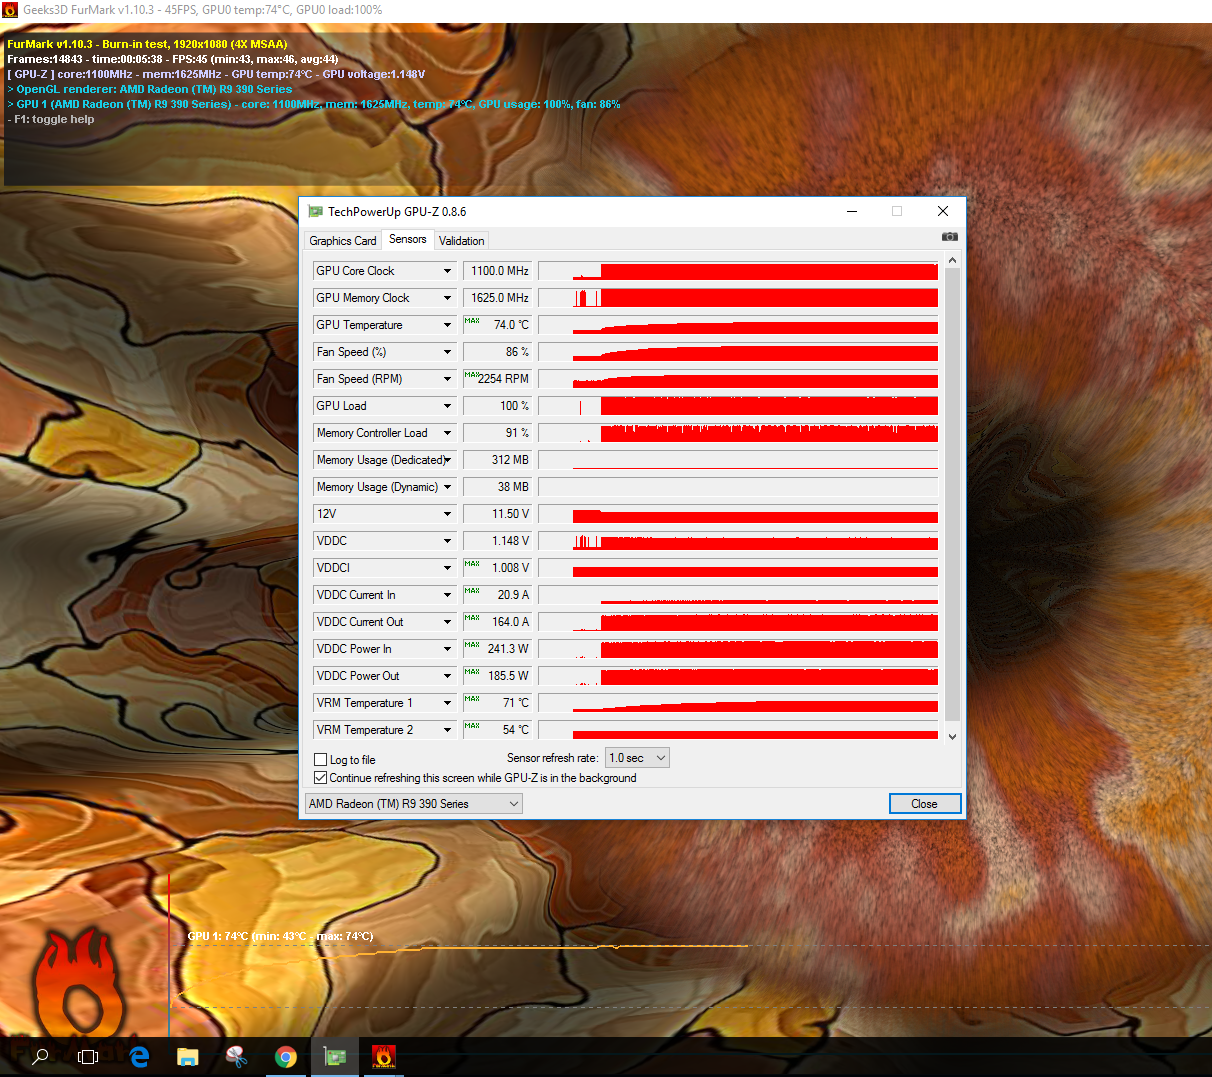
Task: Click the GPU-Z title bar app icon
Action: click(x=316, y=211)
